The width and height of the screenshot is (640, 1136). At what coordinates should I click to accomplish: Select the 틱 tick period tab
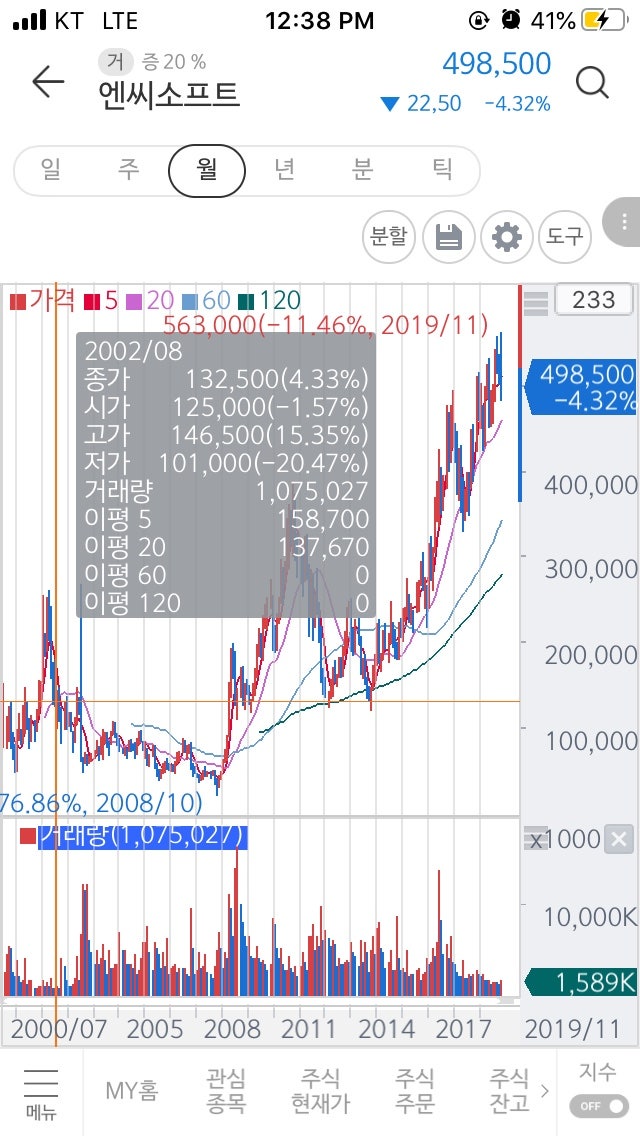coord(441,170)
